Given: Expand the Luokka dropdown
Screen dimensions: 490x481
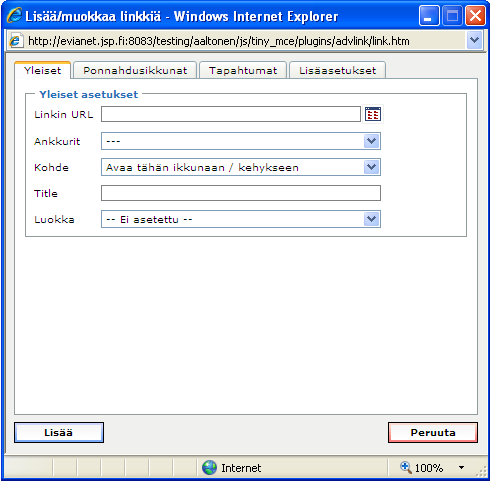Looking at the screenshot, I should click(372, 219).
